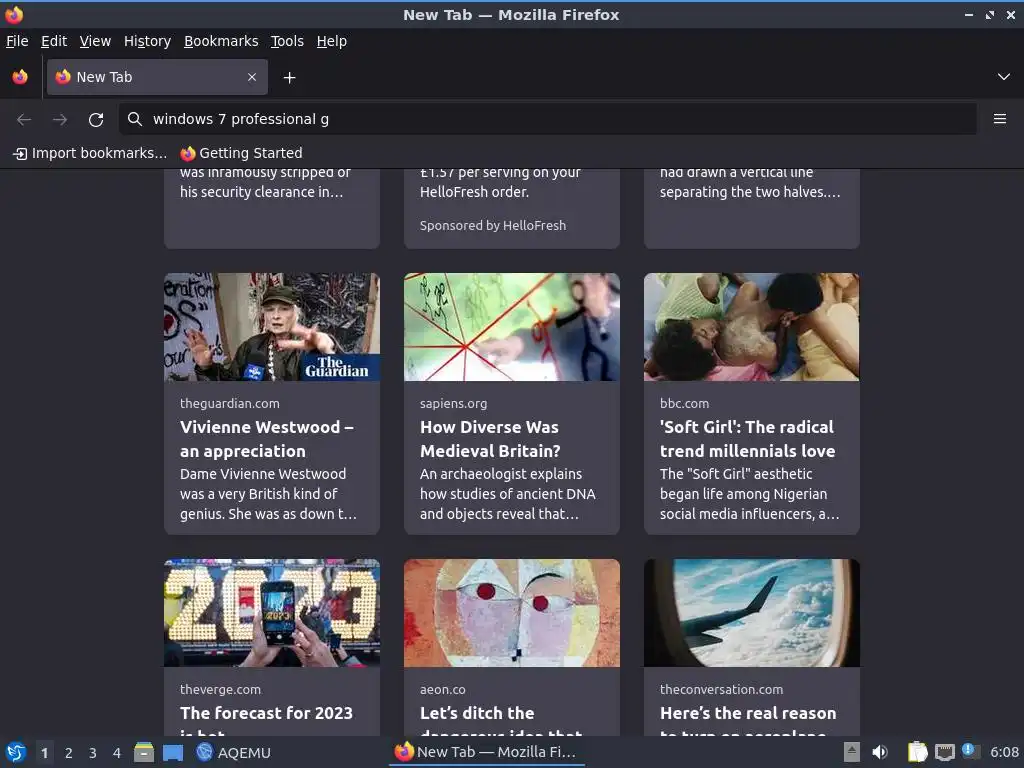
Task: Close the New Tab tab
Action: [252, 77]
